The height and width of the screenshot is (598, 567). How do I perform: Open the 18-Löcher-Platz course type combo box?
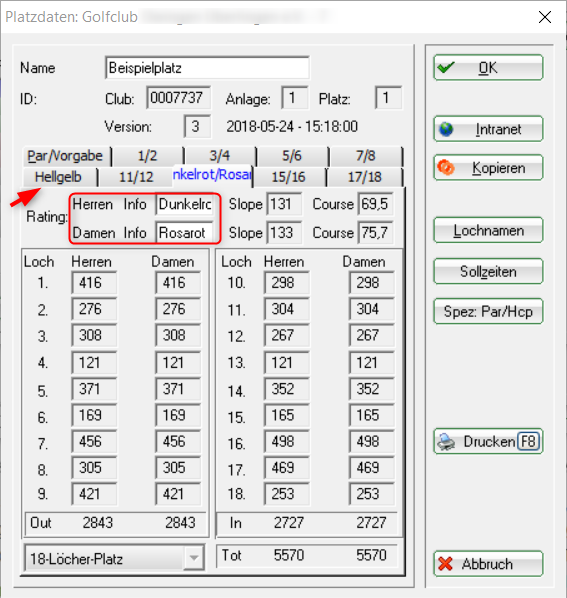pyautogui.click(x=114, y=558)
